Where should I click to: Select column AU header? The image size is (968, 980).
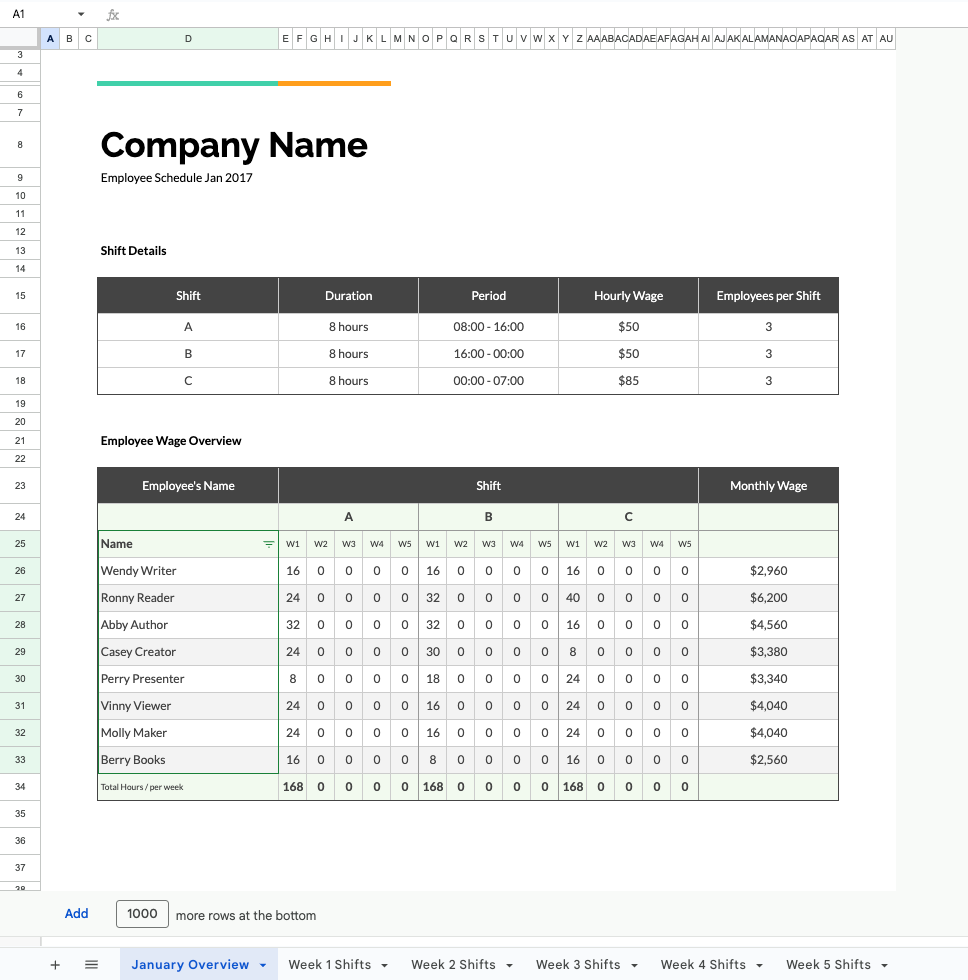[886, 39]
